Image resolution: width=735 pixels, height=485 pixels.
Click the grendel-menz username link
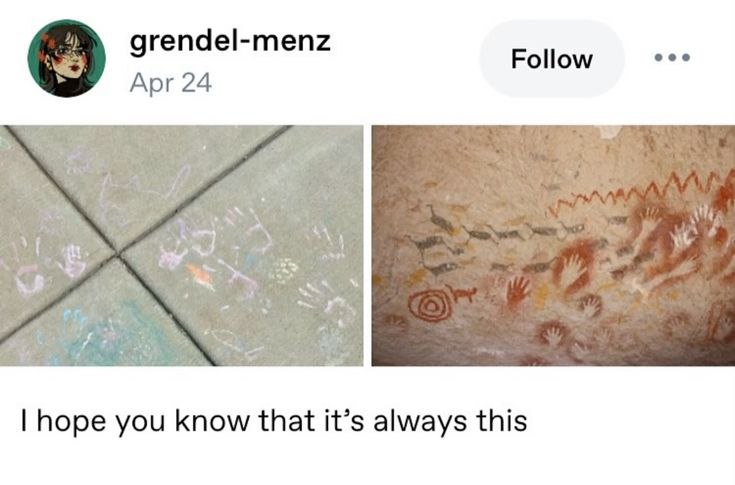pos(230,41)
